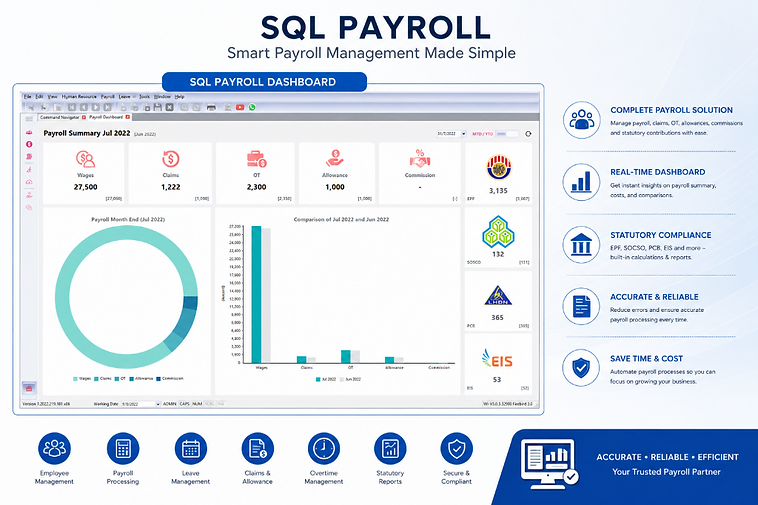Open the Edit menu
The width and height of the screenshot is (758, 505).
click(39, 97)
